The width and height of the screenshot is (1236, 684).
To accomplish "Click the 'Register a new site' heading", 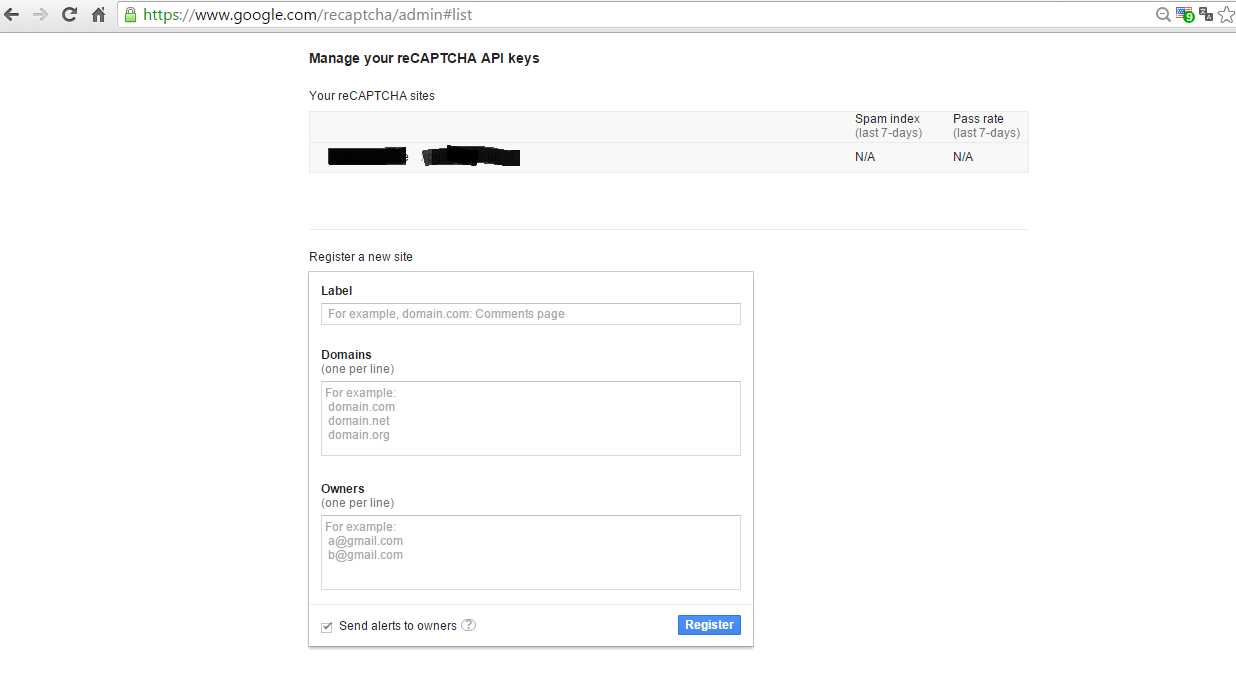I will pyautogui.click(x=361, y=257).
